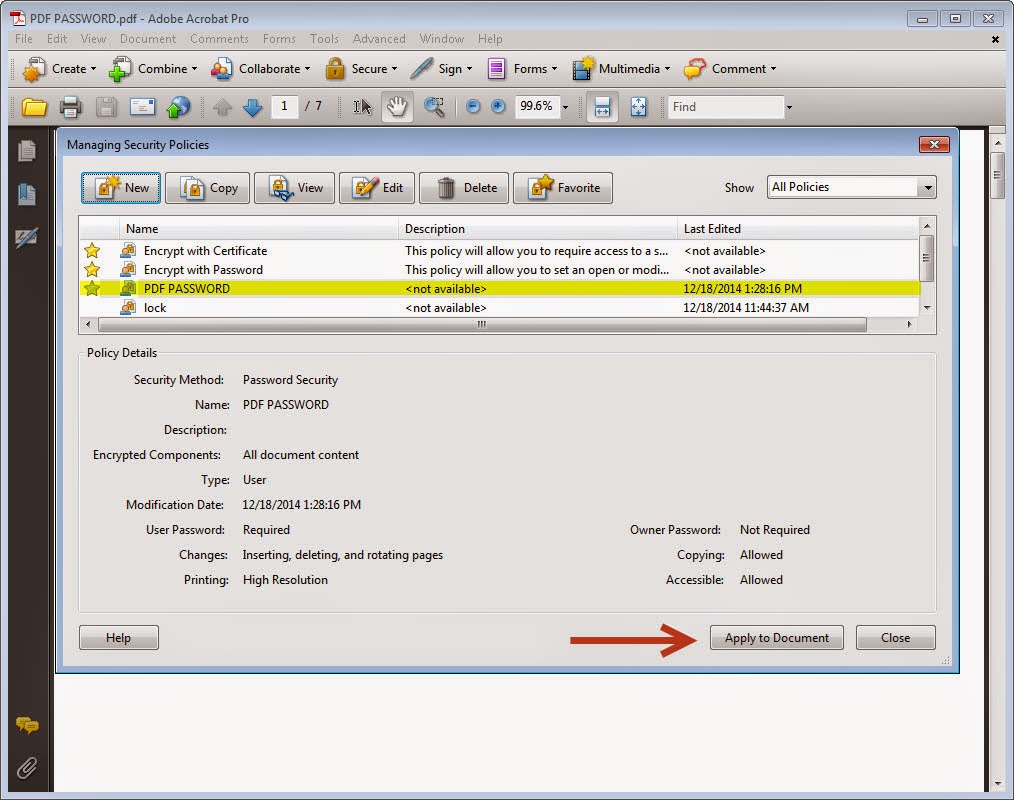
Task: Click the Find search field
Action: tap(726, 107)
